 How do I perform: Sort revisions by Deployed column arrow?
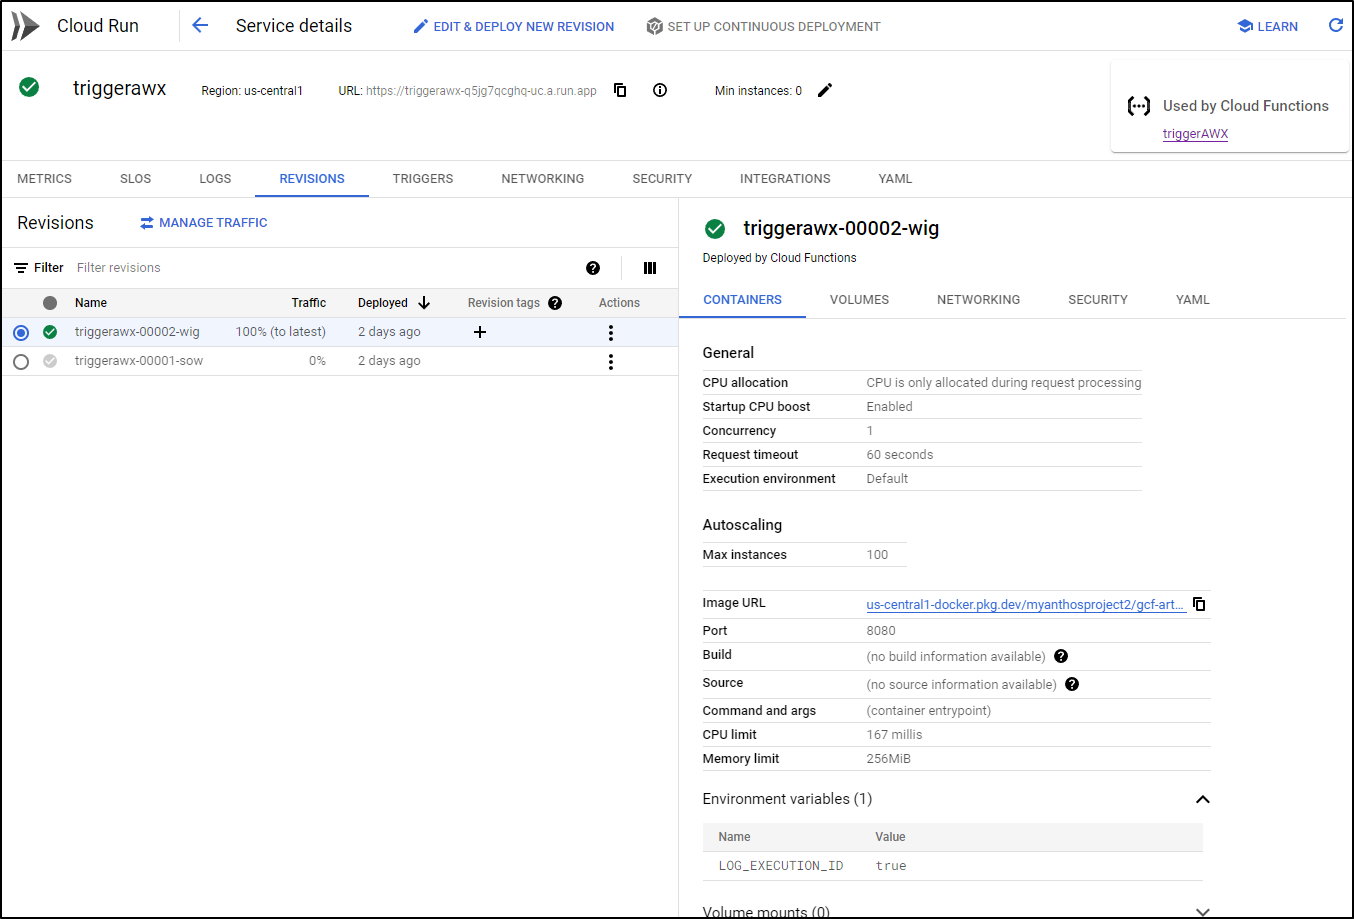(x=424, y=303)
